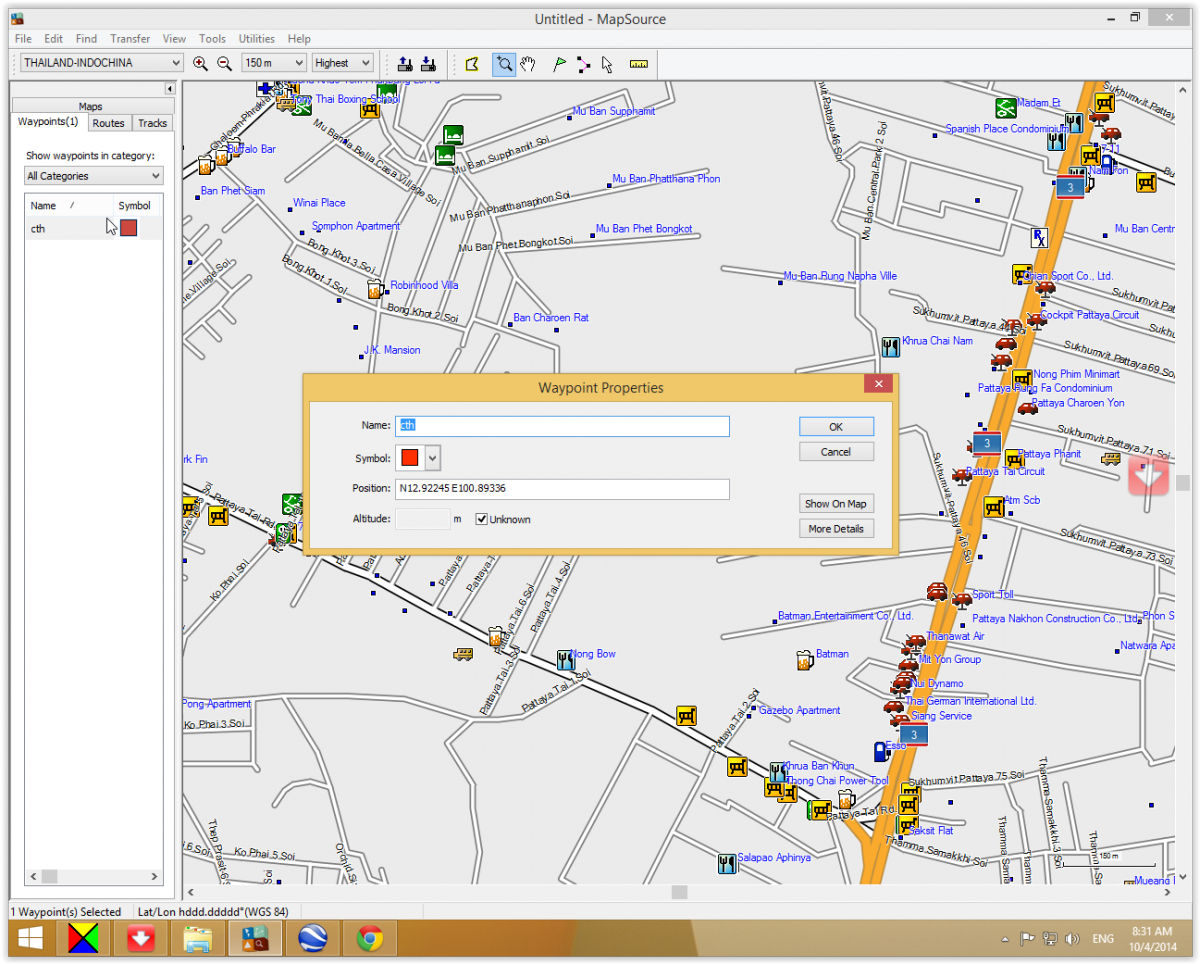Click the map's horizontal scrollbar thumb
Image resolution: width=1200 pixels, height=964 pixels.
680,892
